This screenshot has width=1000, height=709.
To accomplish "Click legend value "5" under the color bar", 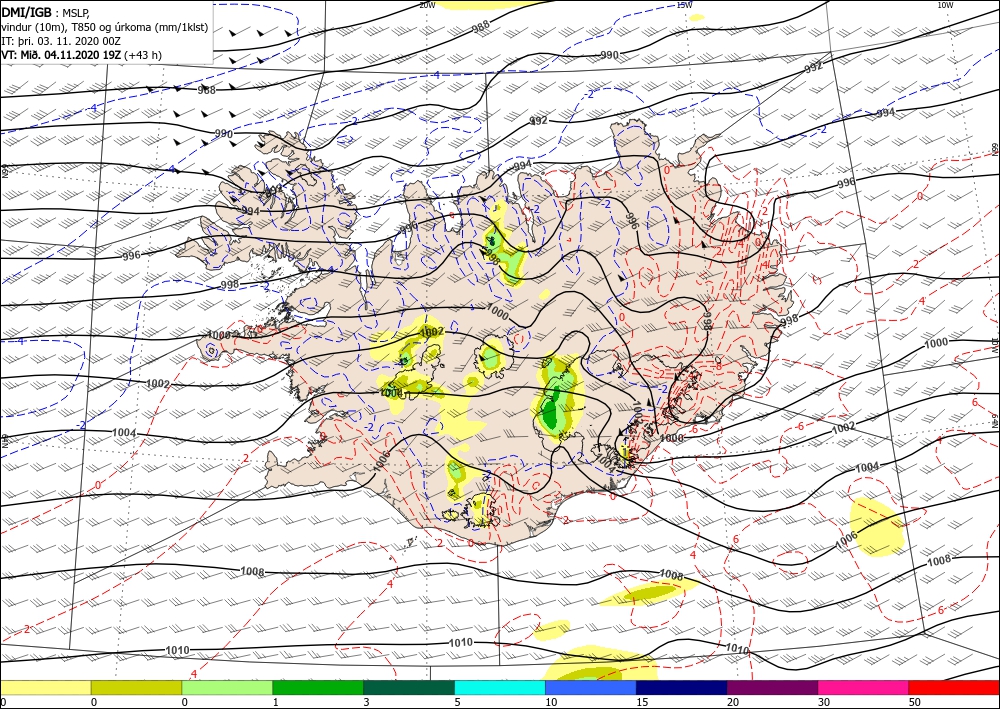I will tap(458, 702).
